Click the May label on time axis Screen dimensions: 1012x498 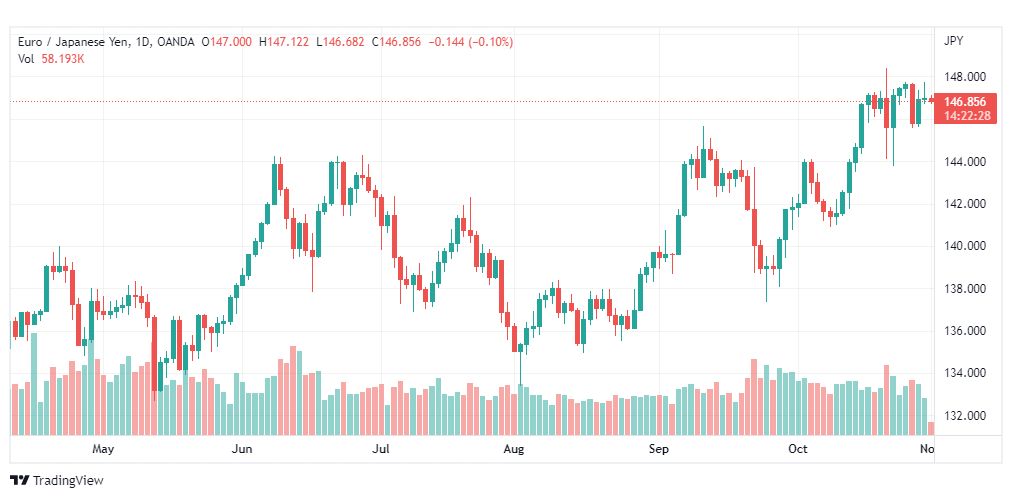tap(103, 448)
